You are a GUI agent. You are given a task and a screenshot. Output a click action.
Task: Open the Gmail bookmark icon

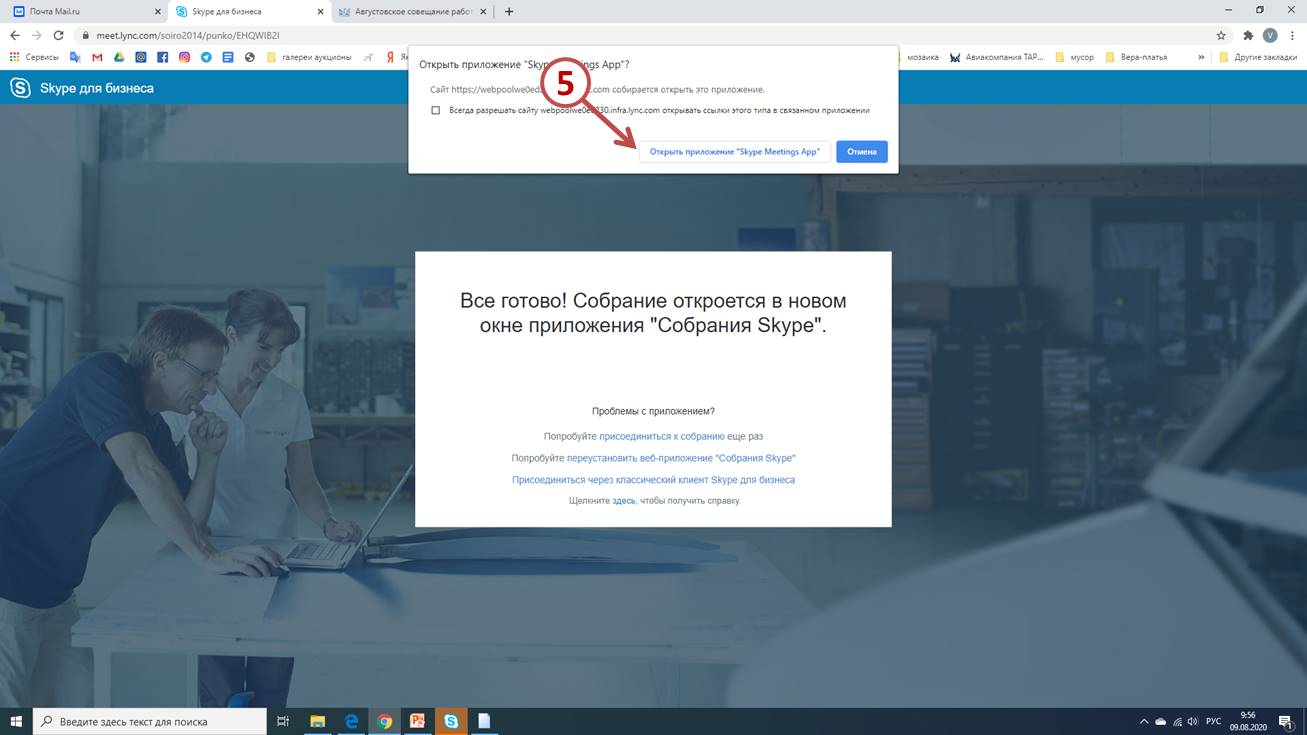click(x=97, y=57)
